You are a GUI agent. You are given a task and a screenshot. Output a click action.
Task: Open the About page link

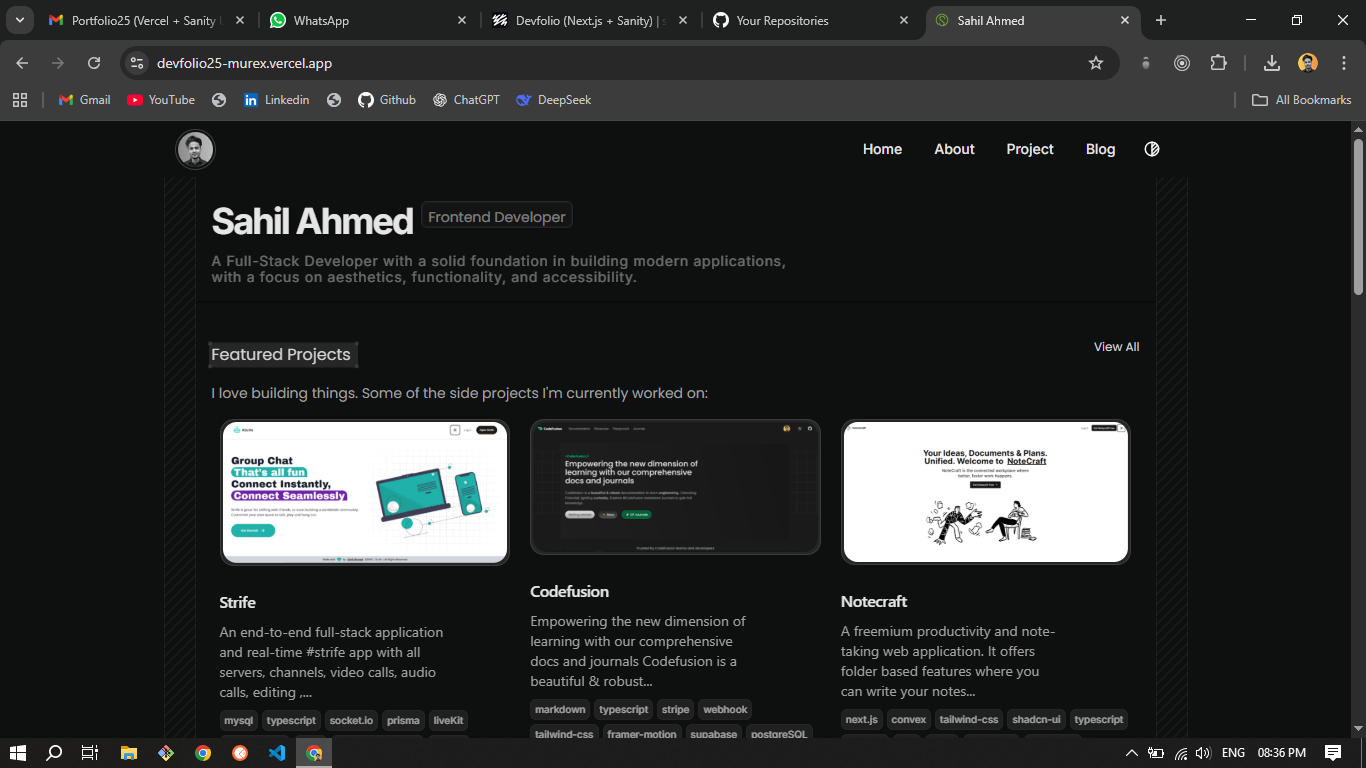954,149
